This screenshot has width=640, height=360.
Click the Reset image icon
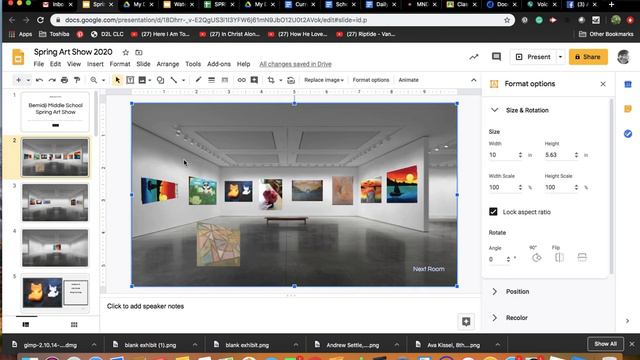pyautogui.click(x=291, y=80)
